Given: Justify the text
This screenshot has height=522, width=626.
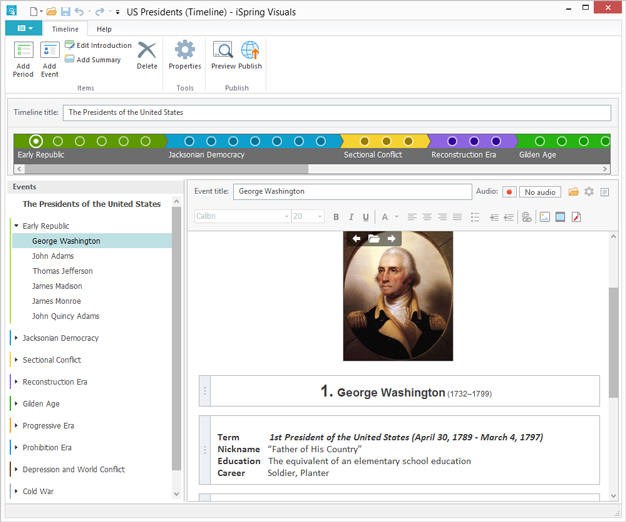Looking at the screenshot, I should pos(457,217).
